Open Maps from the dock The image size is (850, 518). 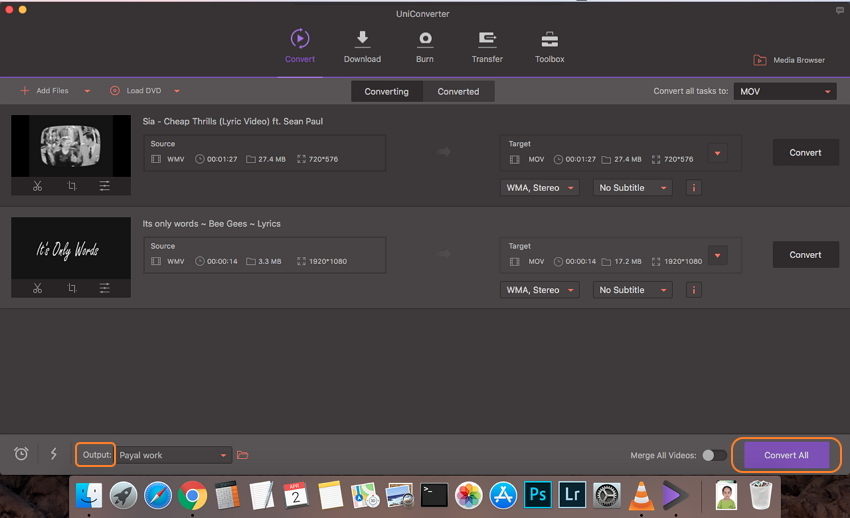[365, 495]
